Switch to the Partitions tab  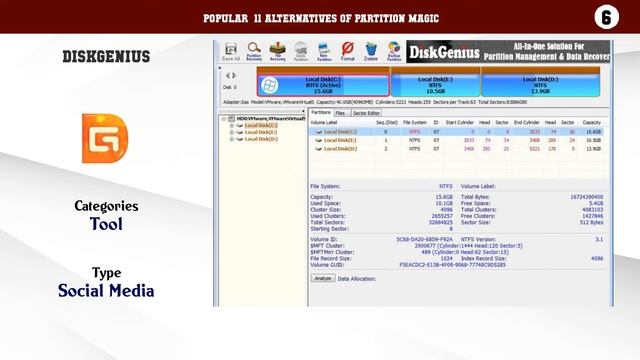point(321,113)
